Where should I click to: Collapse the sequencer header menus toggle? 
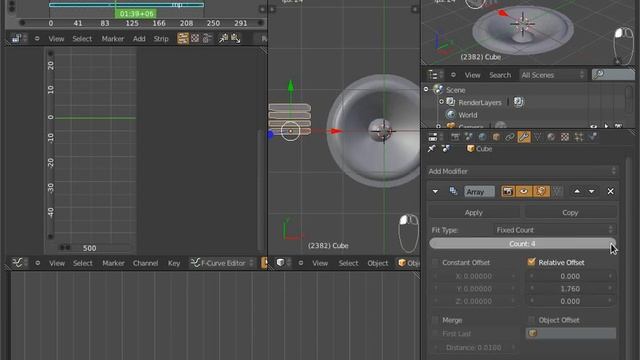click(37, 38)
